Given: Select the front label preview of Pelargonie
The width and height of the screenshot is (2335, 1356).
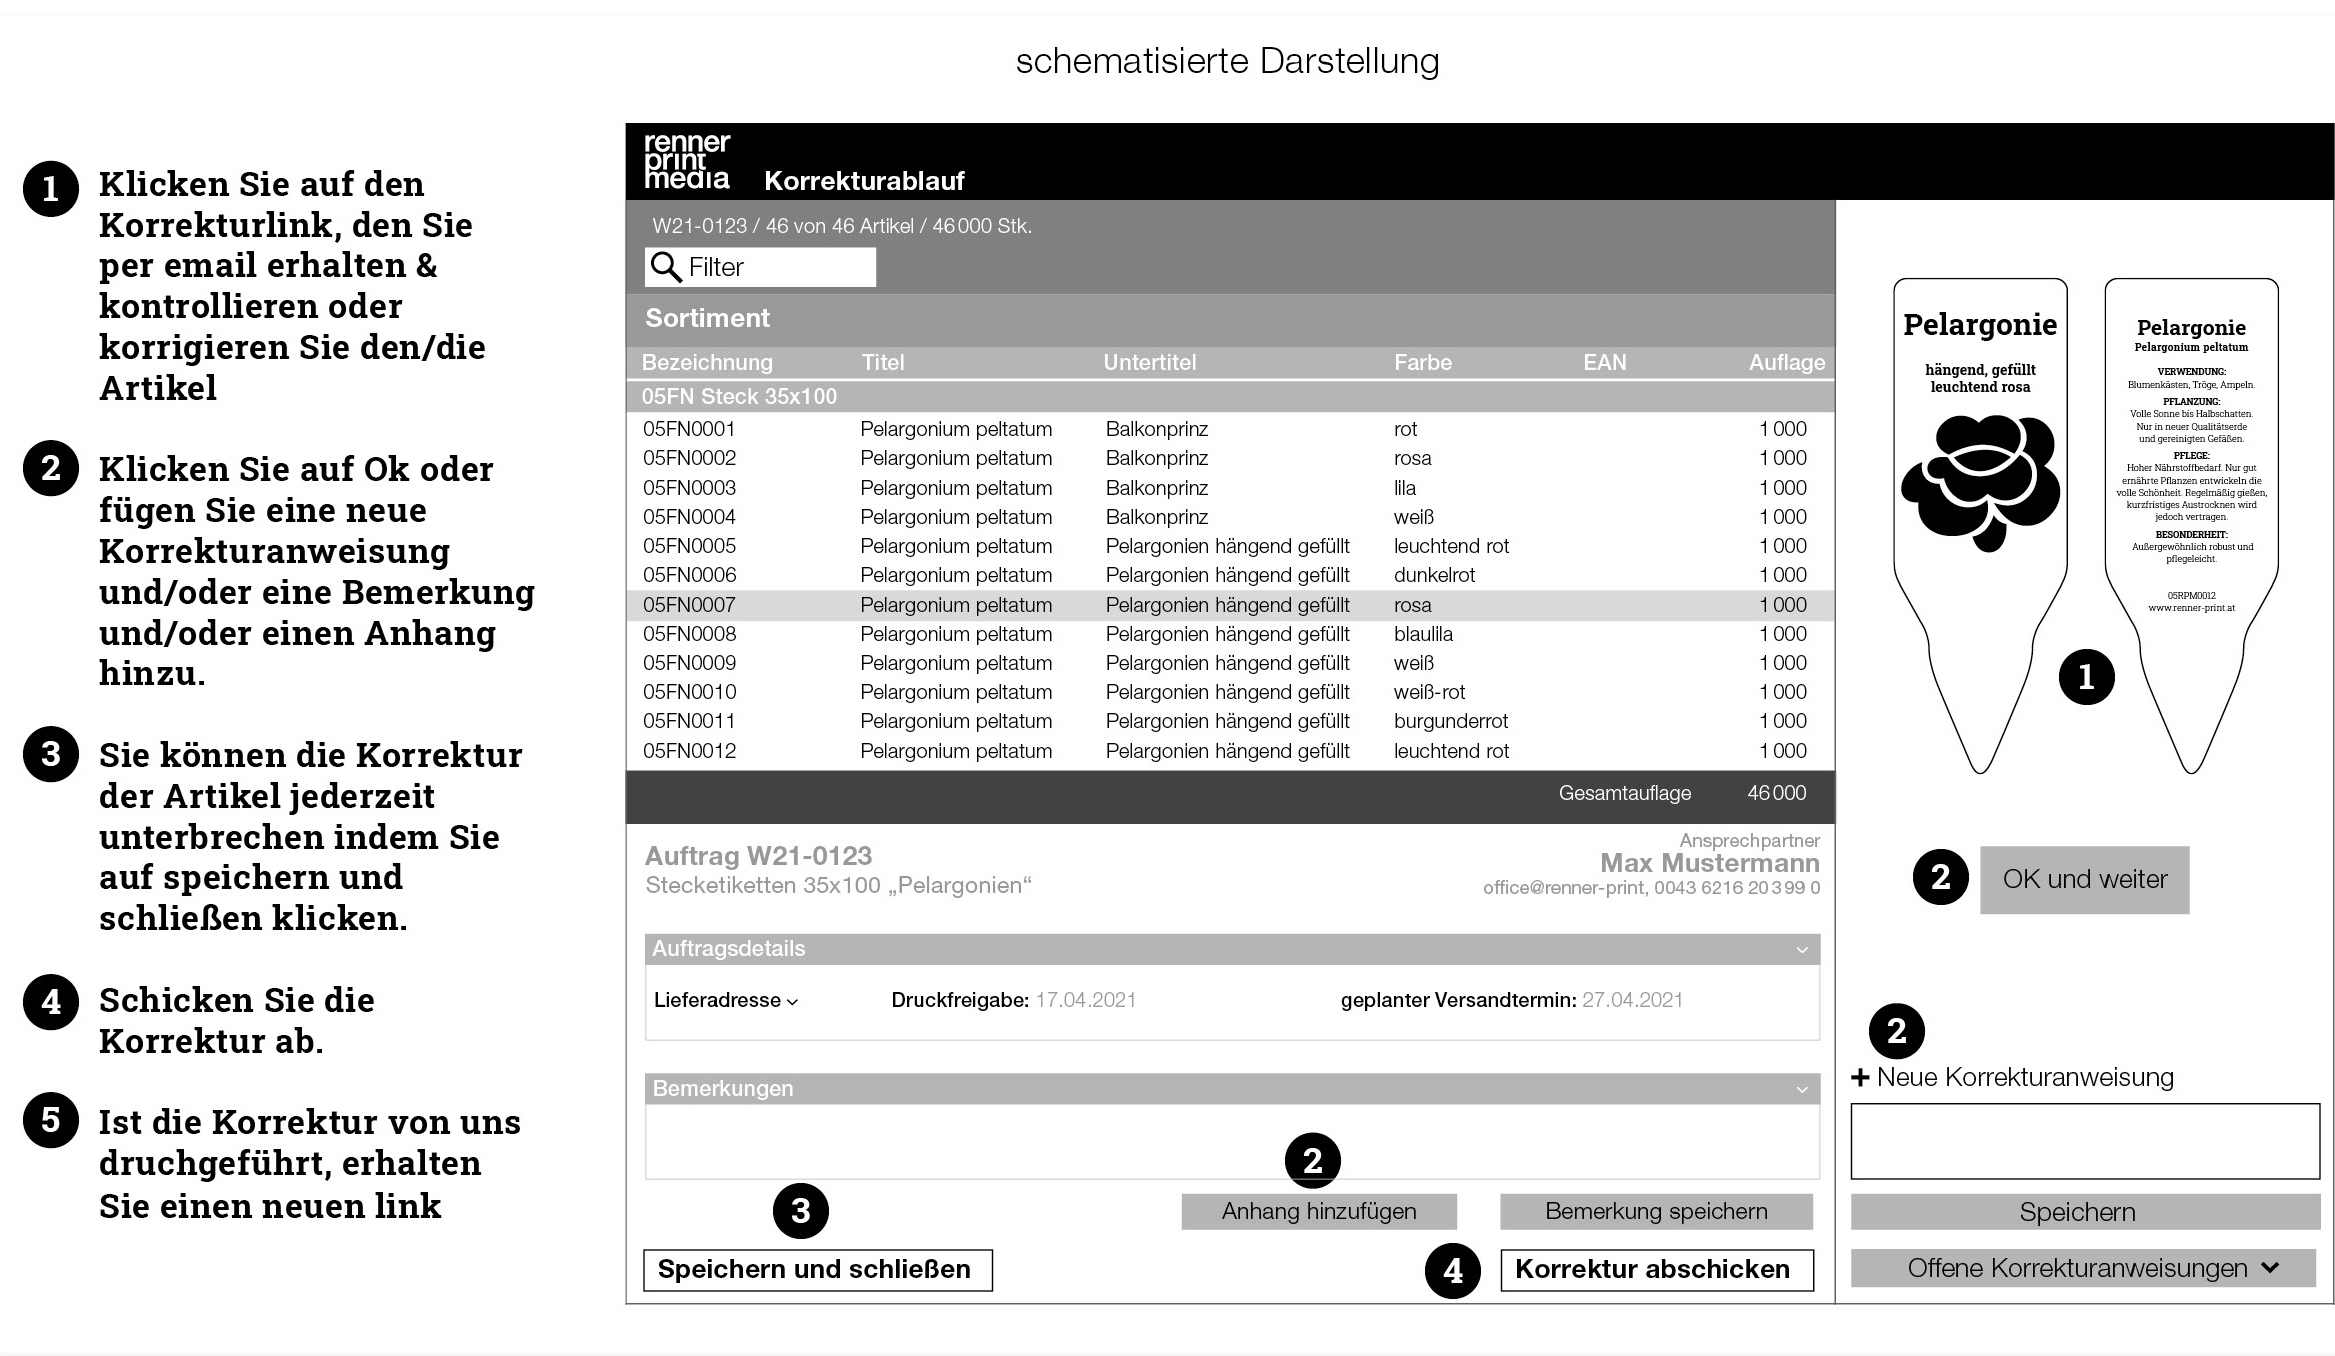Looking at the screenshot, I should (1980, 526).
